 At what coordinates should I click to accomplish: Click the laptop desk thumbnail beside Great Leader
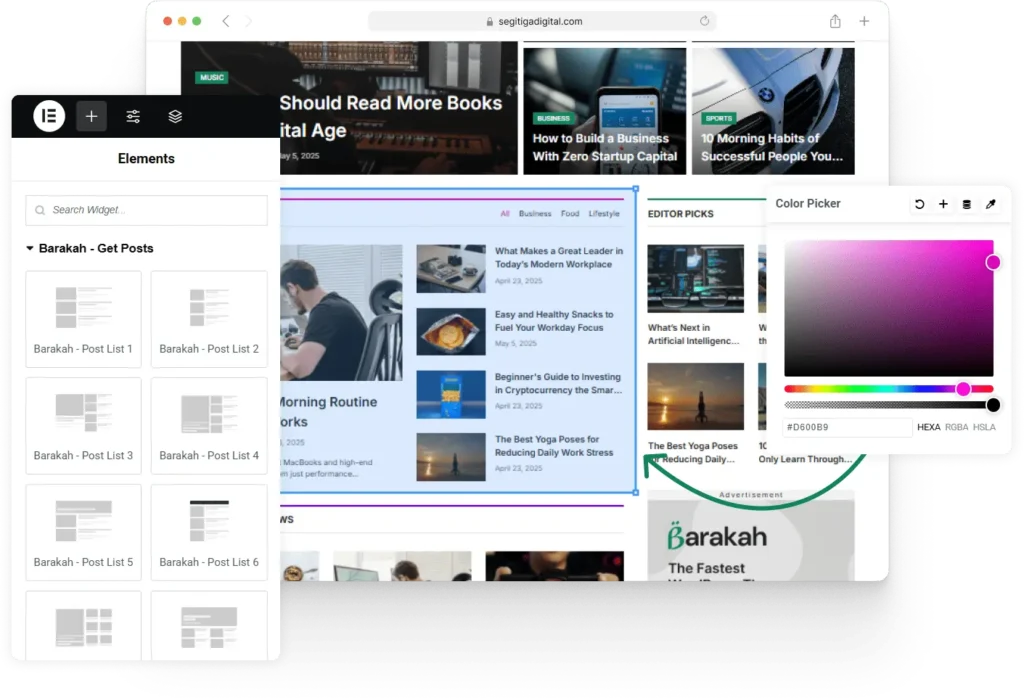[x=451, y=268]
